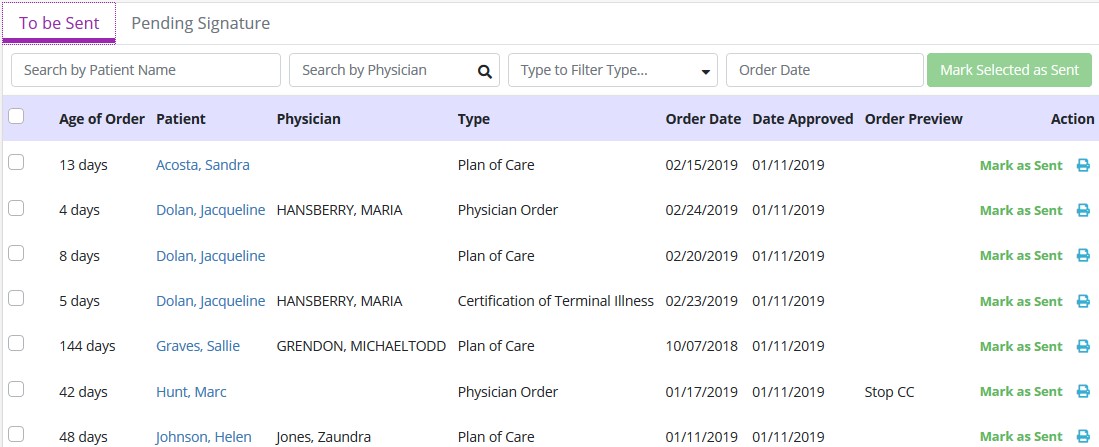Print the Graves, Sallie Plan of Care
The height and width of the screenshot is (447, 1099).
(x=1083, y=346)
